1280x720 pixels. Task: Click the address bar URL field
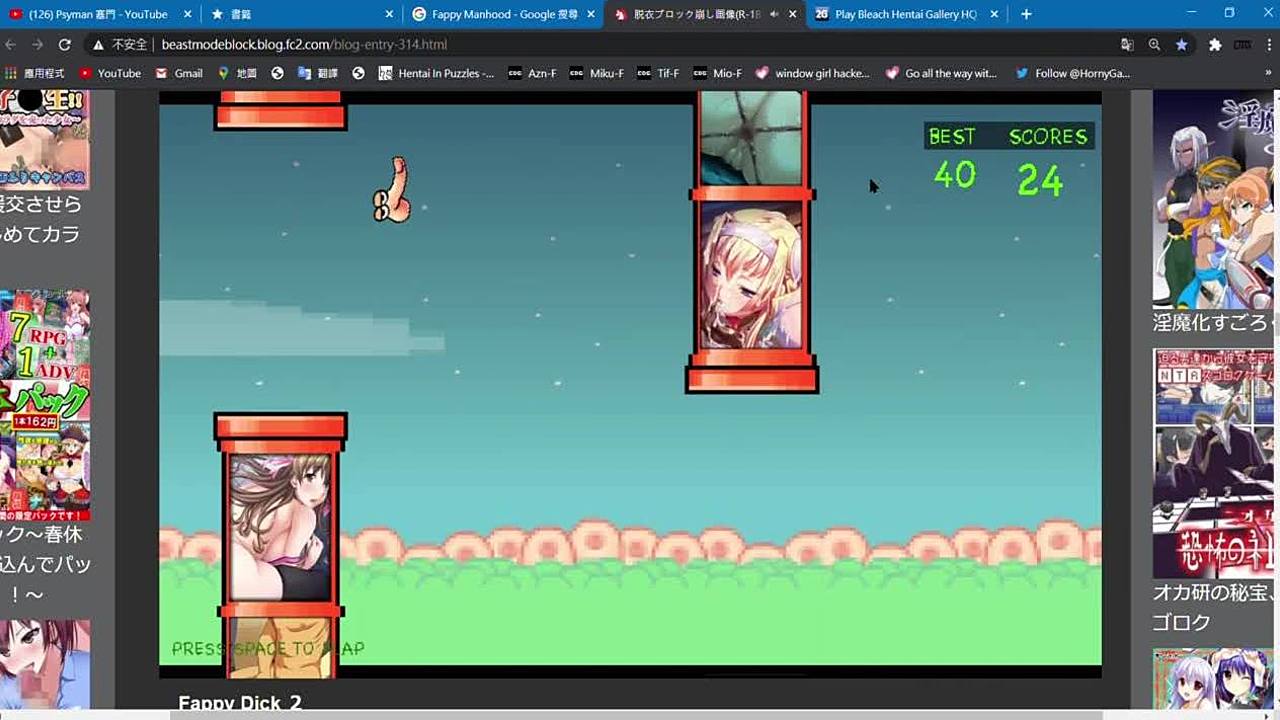tap(600, 45)
